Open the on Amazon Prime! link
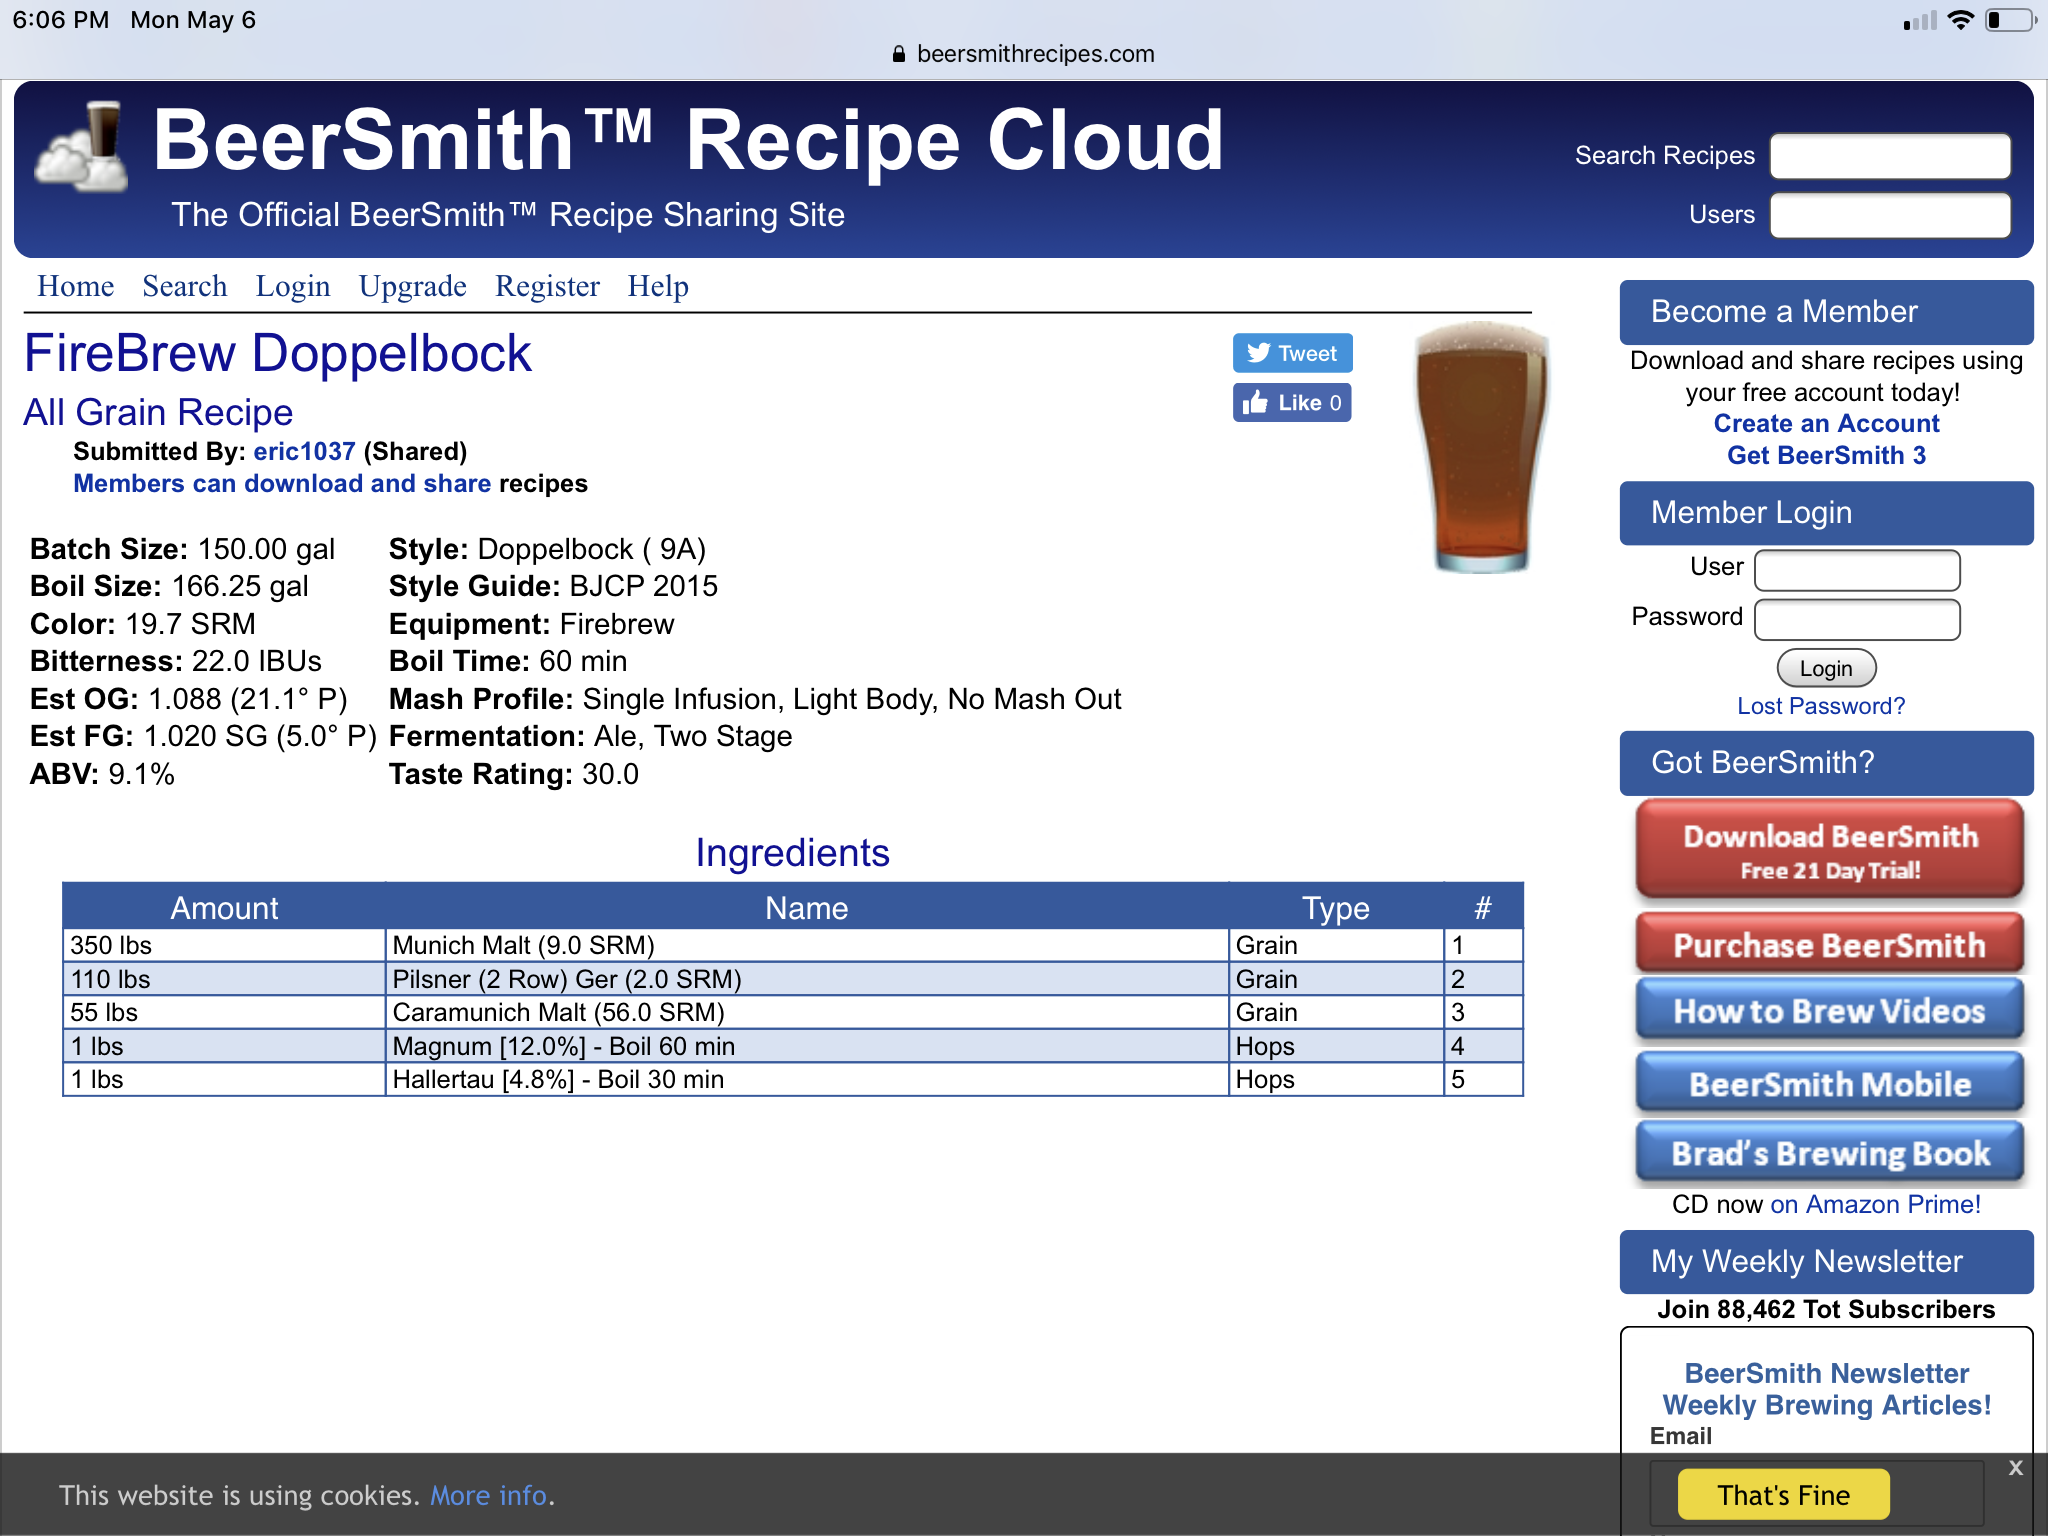 [x=1875, y=1204]
